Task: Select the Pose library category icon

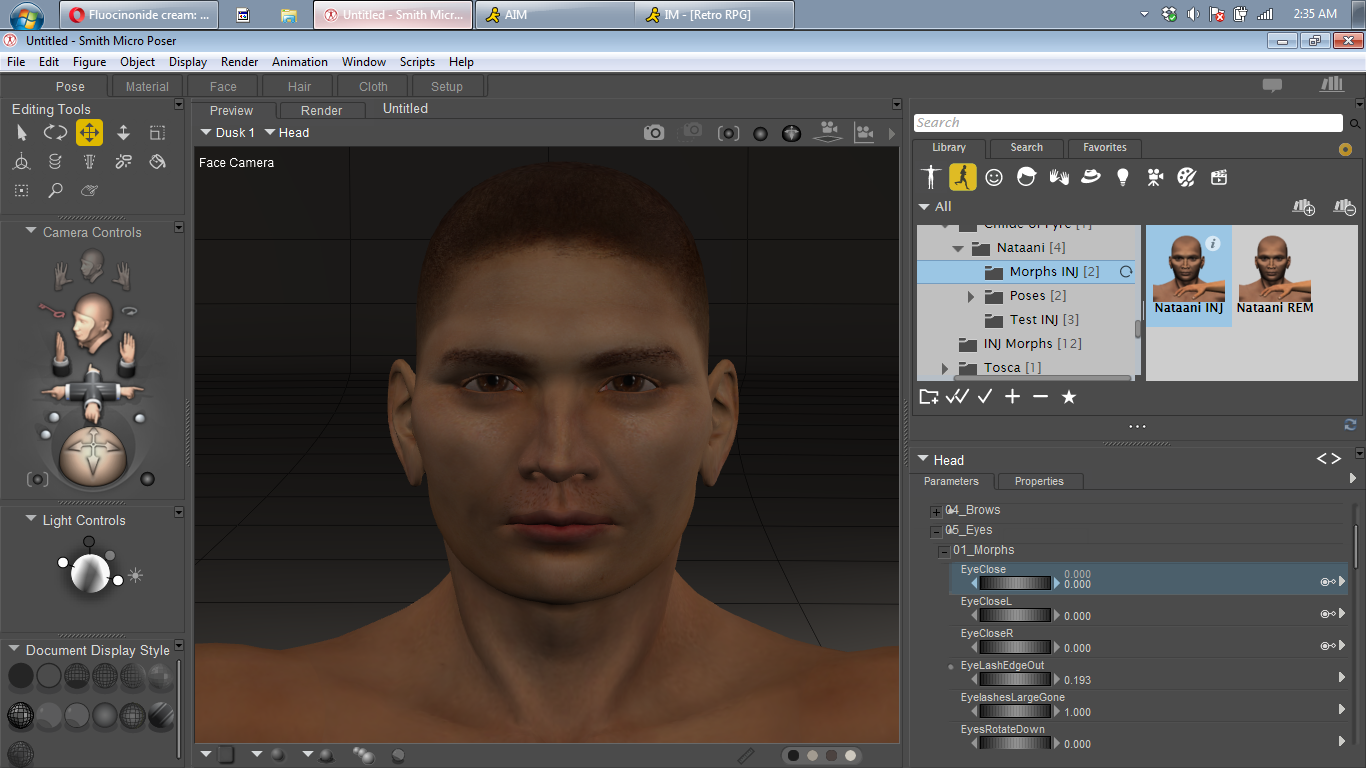Action: (963, 177)
